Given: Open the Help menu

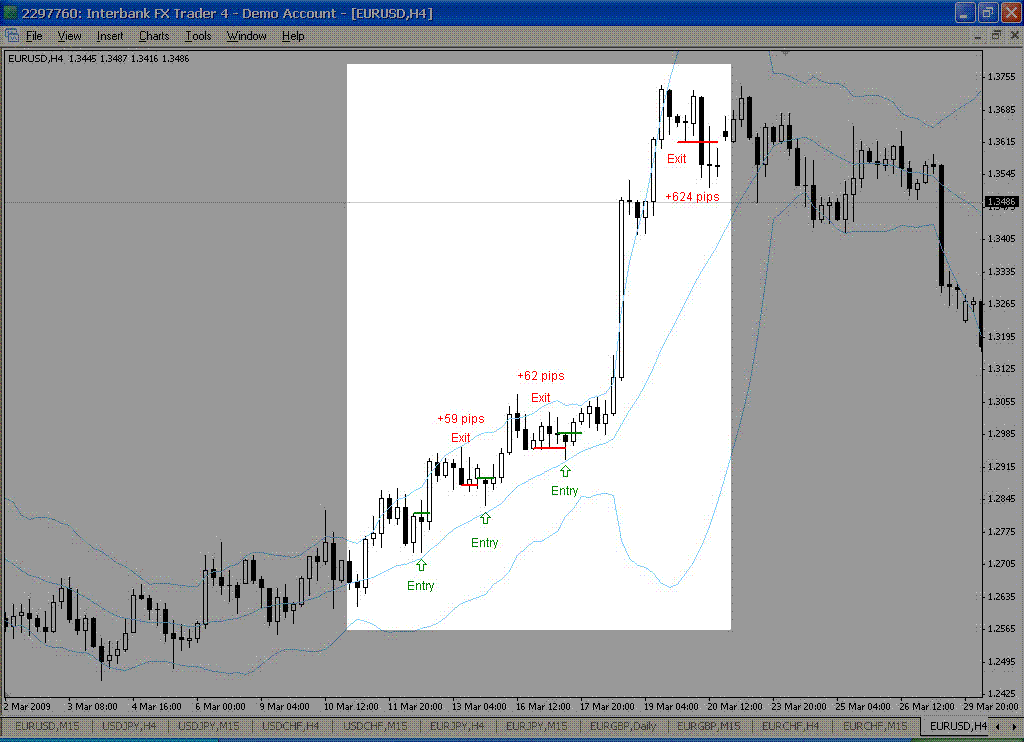Looking at the screenshot, I should [293, 36].
